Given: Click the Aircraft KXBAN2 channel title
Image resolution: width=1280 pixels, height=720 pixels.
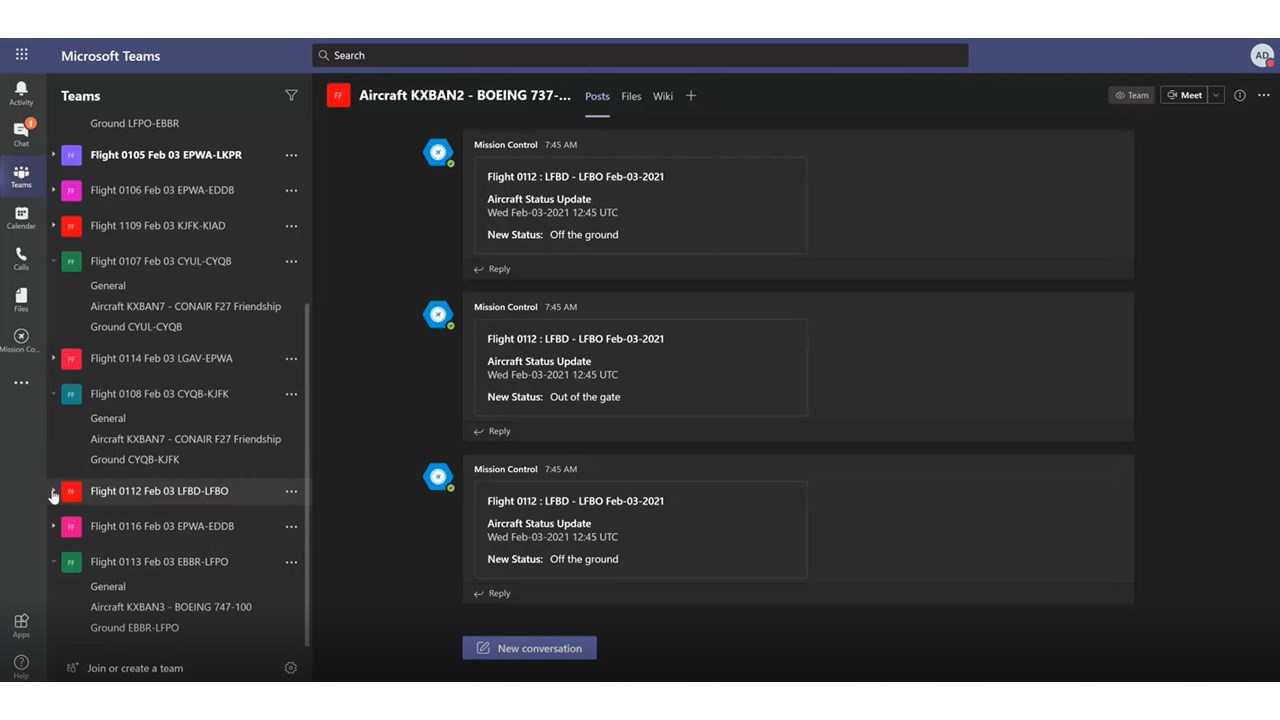Looking at the screenshot, I should tap(465, 96).
